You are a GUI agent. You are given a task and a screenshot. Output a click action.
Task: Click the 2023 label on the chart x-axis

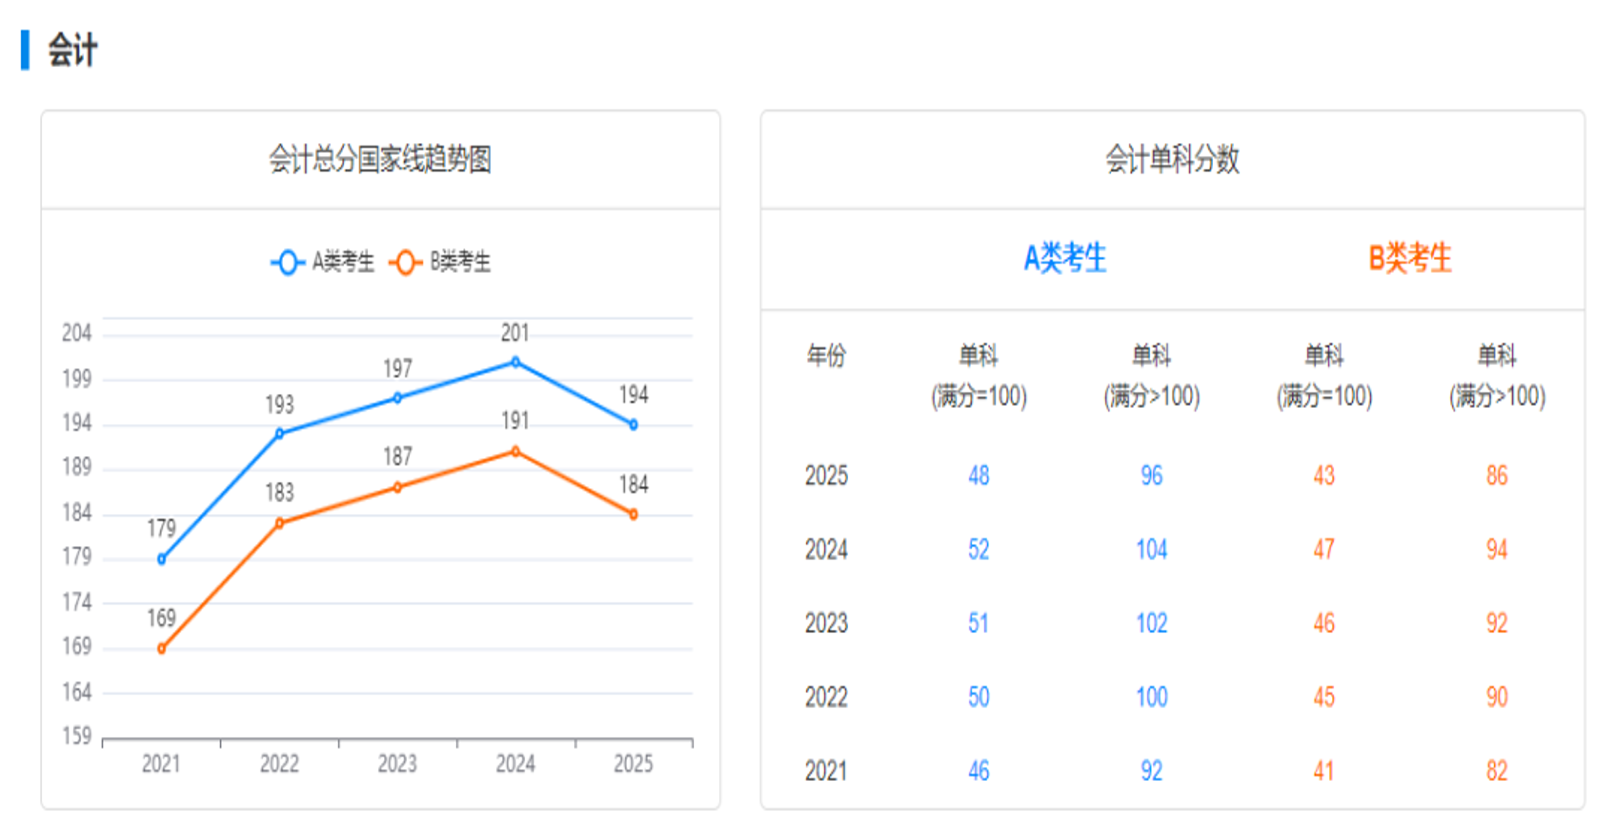click(x=397, y=764)
